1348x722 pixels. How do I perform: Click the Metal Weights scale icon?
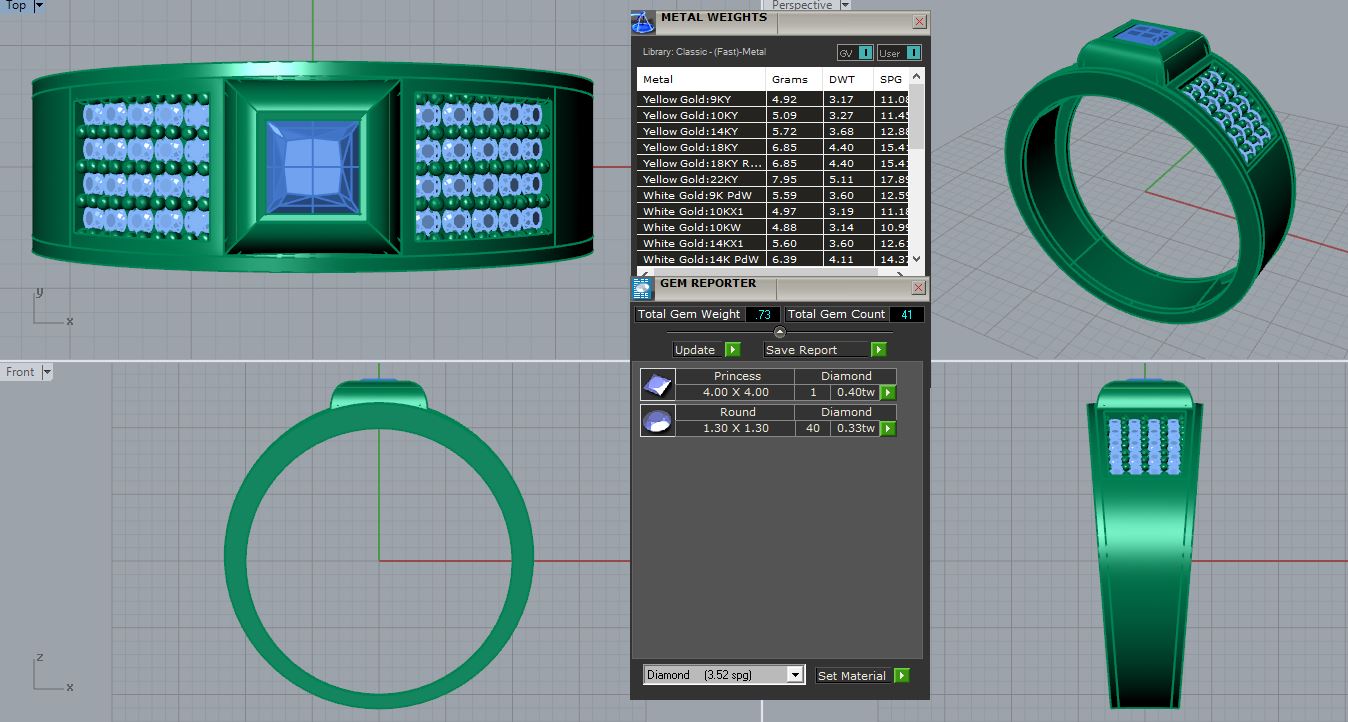[643, 22]
